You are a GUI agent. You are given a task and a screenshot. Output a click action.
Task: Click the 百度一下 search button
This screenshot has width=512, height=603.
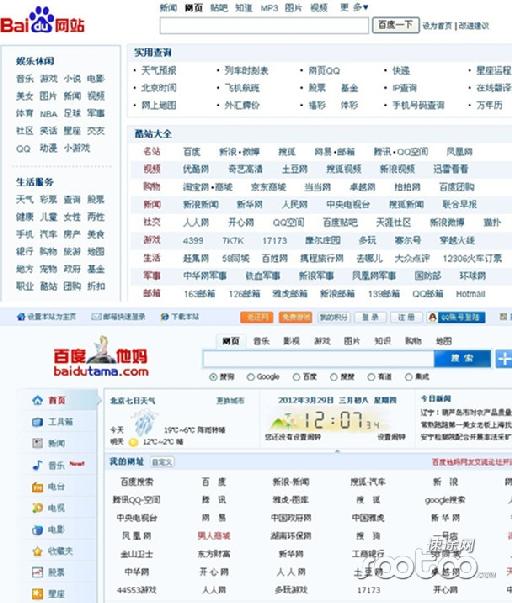(x=395, y=25)
